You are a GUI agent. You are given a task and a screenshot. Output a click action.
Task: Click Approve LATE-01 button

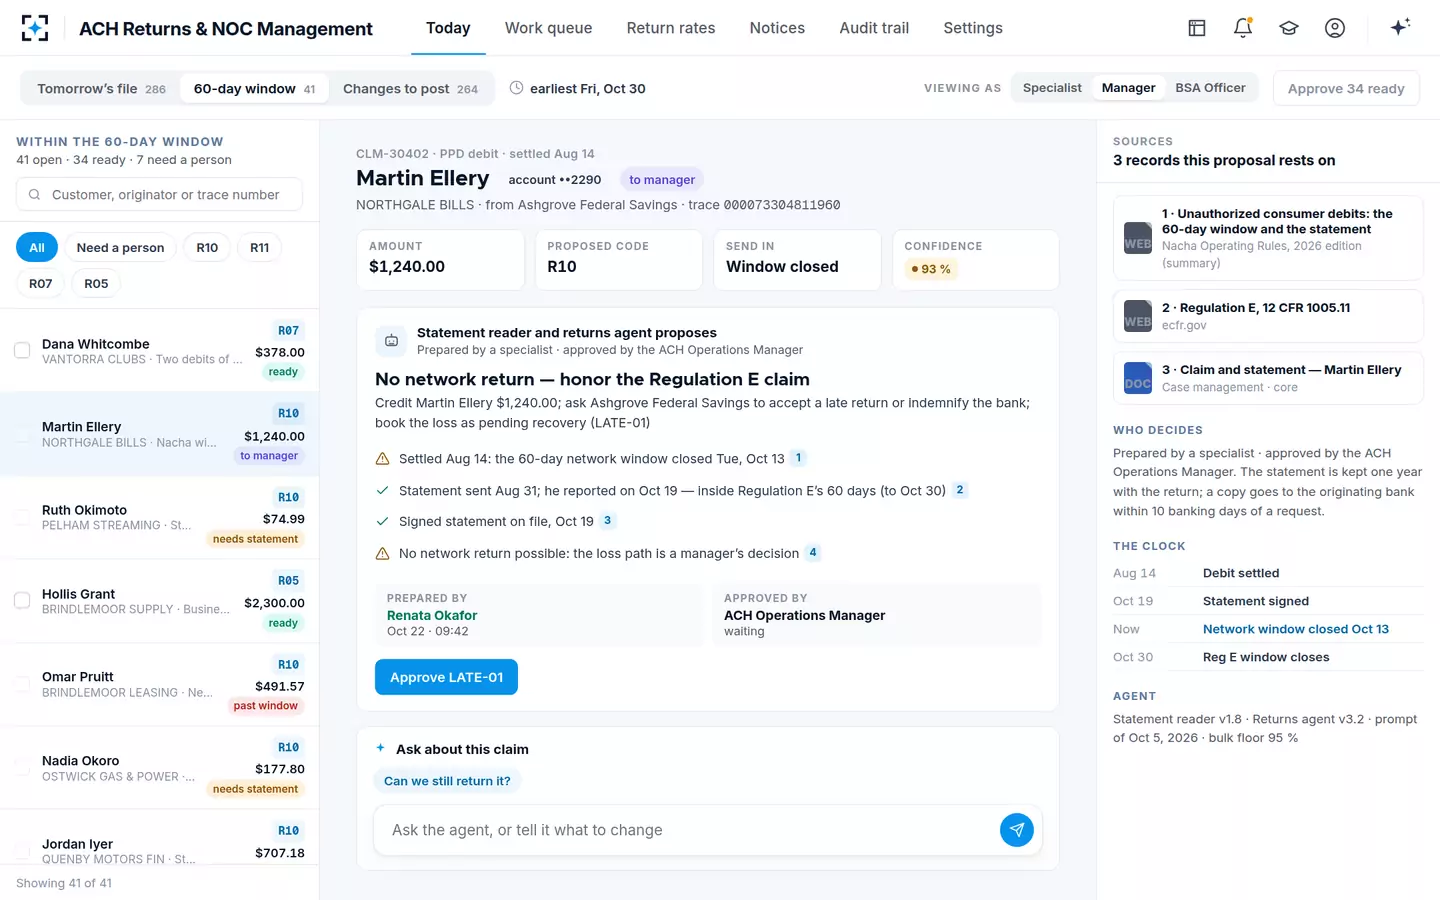point(446,677)
